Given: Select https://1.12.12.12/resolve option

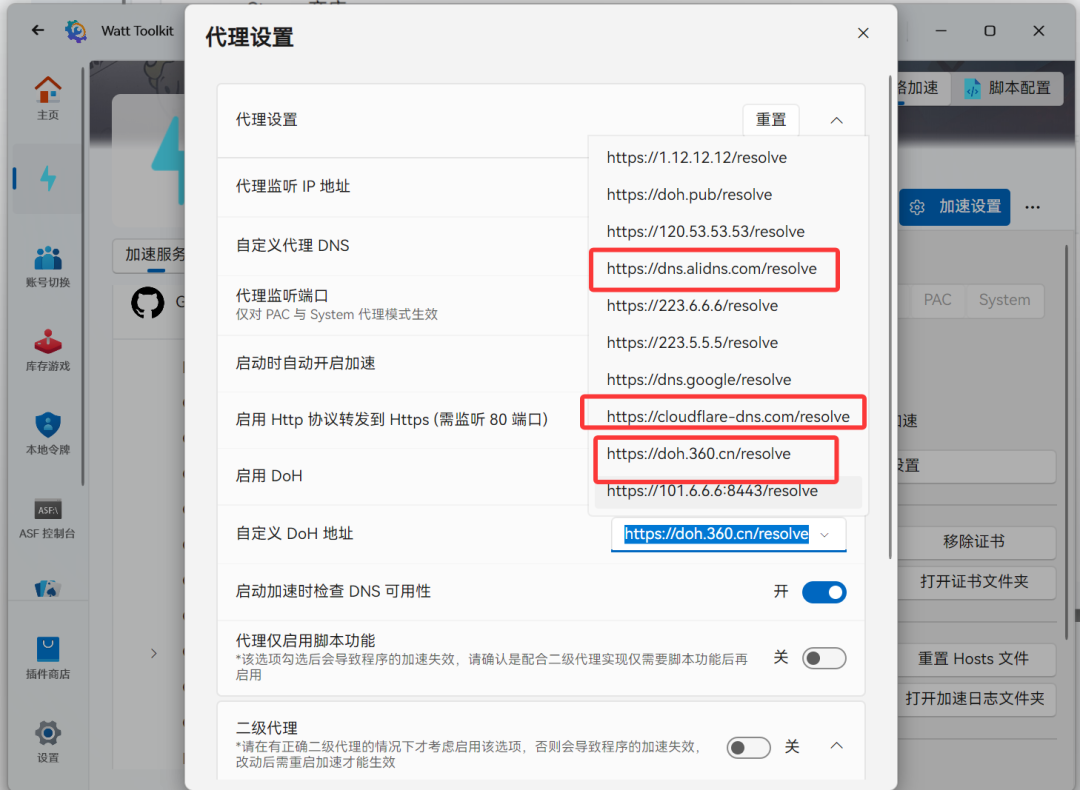Looking at the screenshot, I should [728, 158].
